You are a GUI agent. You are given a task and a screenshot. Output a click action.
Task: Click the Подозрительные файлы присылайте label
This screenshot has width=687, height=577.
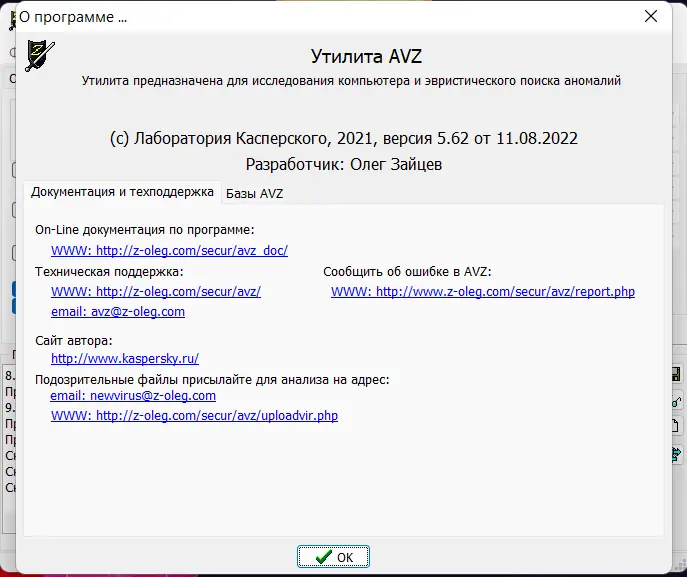click(212, 379)
